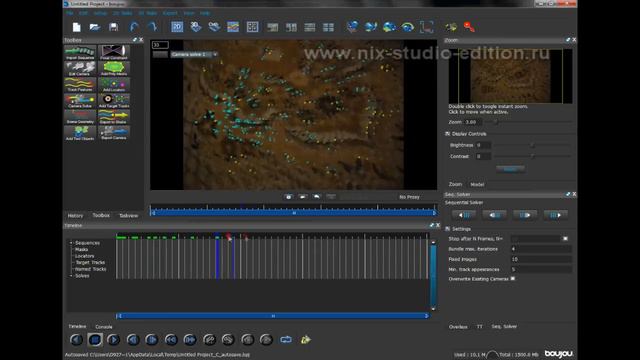Expand the Solves tree node
Image resolution: width=640 pixels, height=360 pixels.
[x=71, y=276]
